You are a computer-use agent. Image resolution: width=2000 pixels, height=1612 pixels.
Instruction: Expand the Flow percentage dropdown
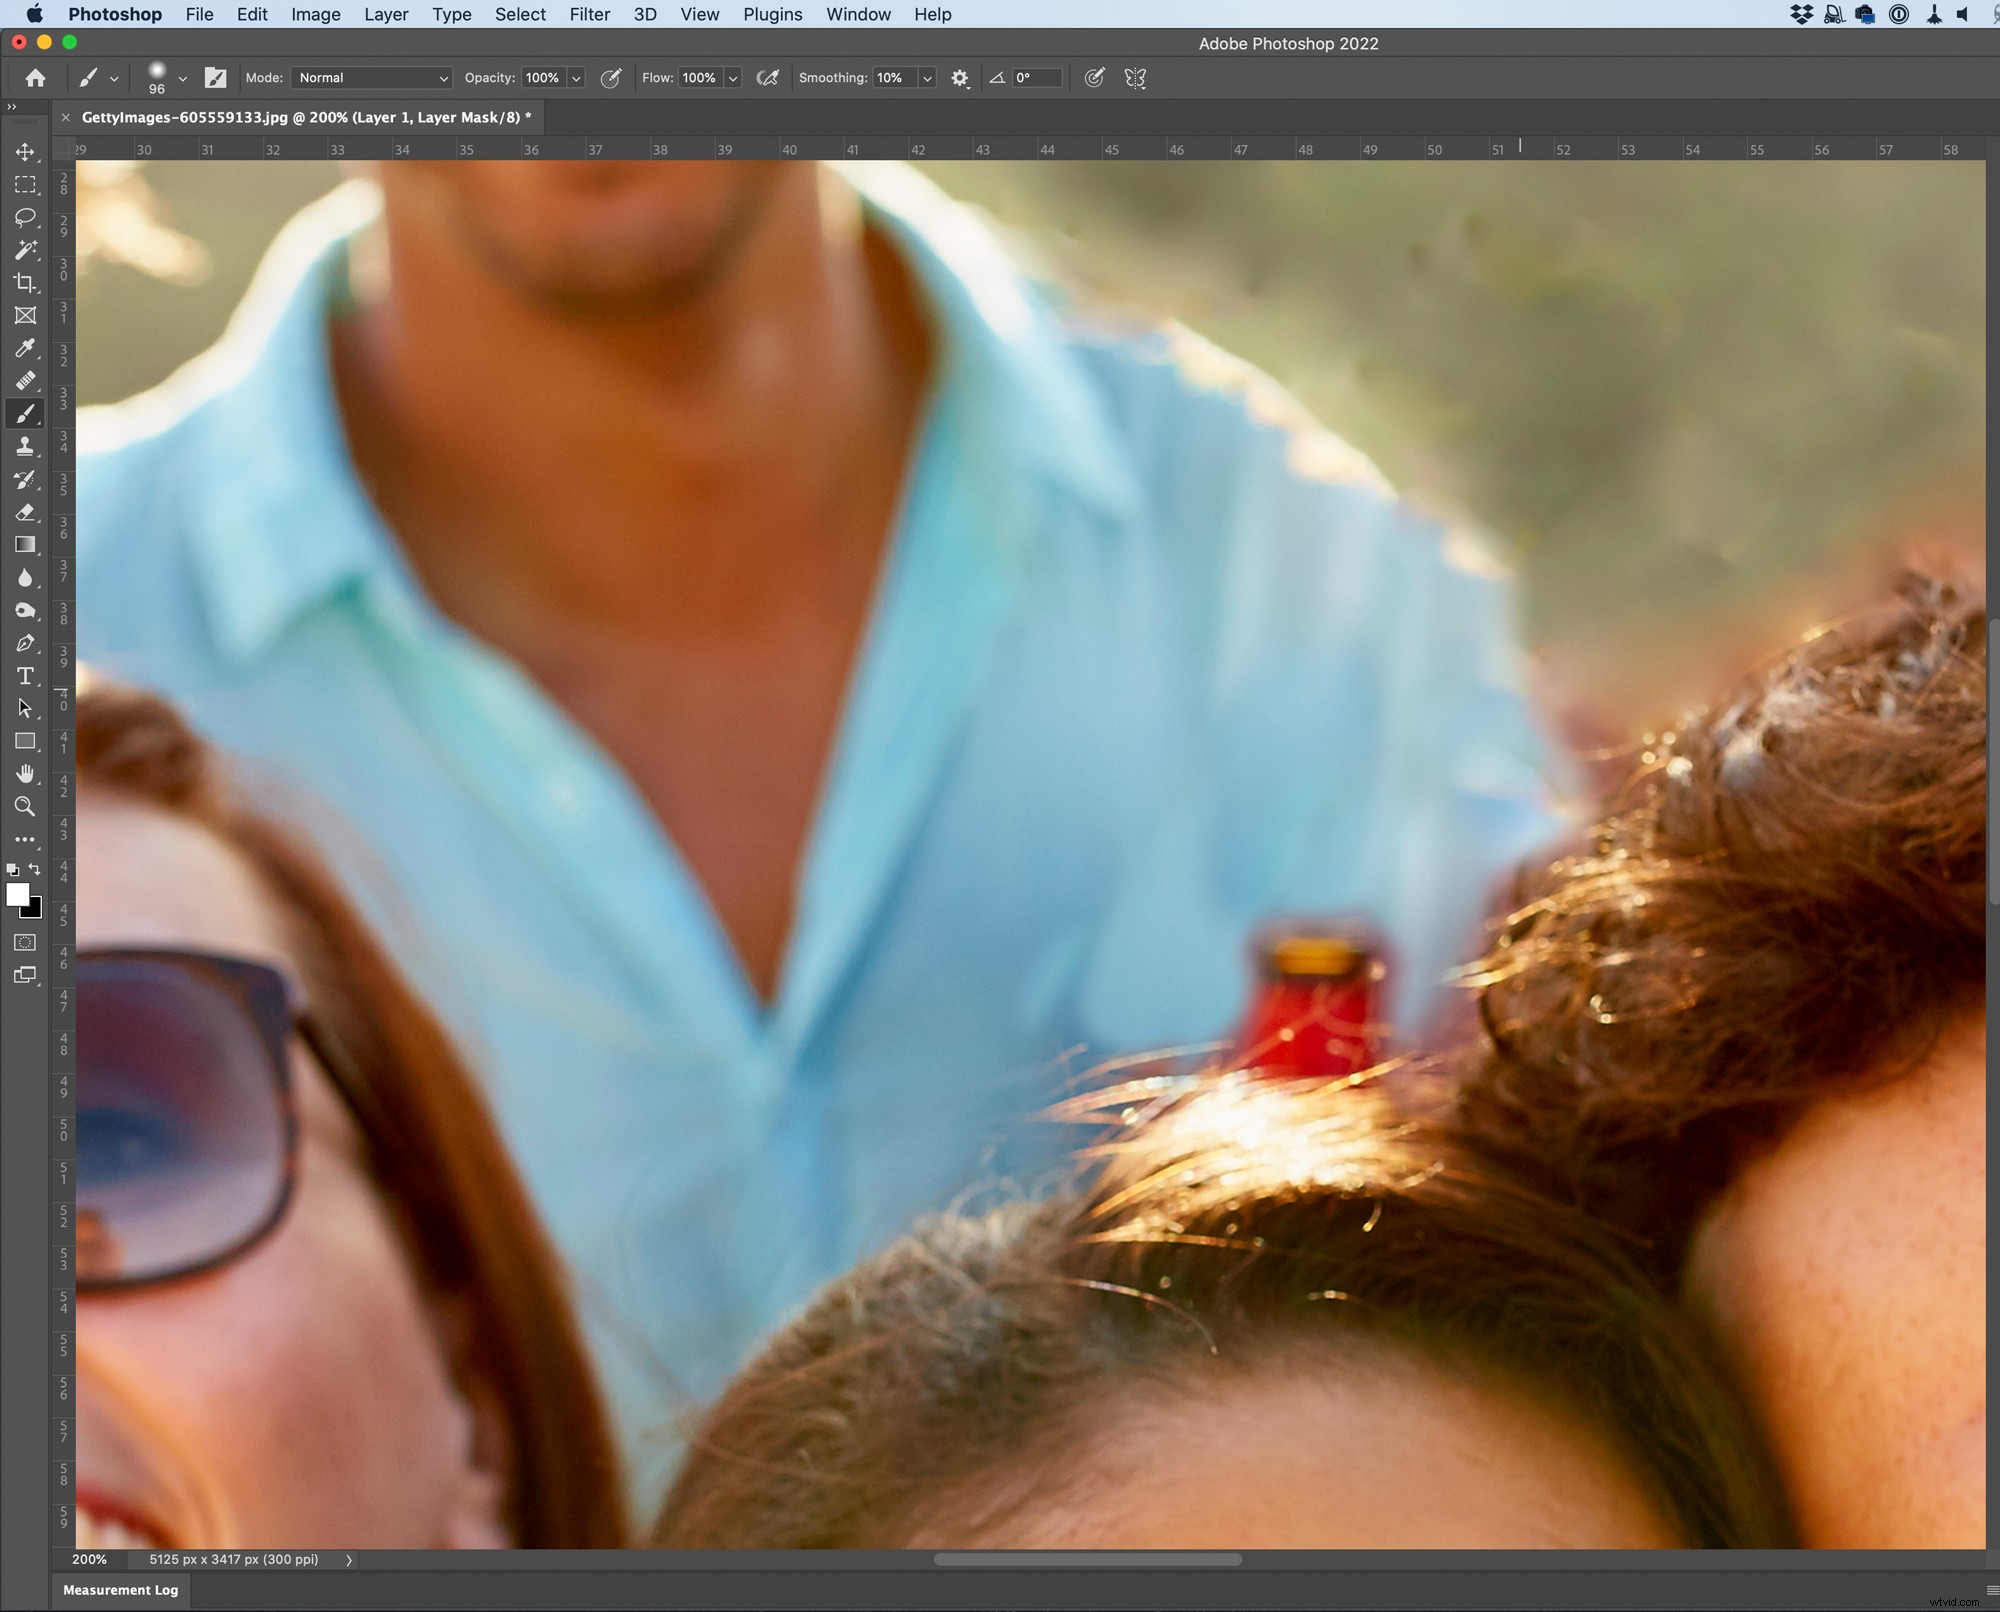click(733, 78)
